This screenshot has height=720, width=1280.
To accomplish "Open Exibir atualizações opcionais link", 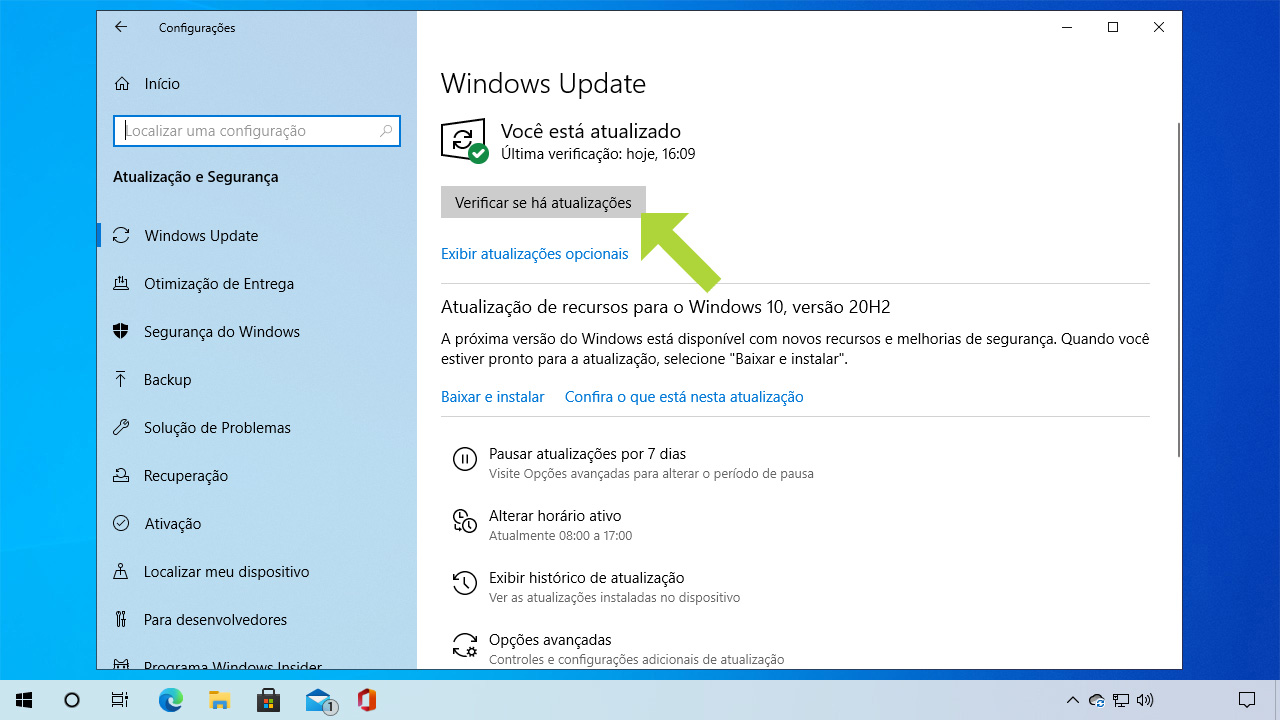I will pyautogui.click(x=535, y=254).
